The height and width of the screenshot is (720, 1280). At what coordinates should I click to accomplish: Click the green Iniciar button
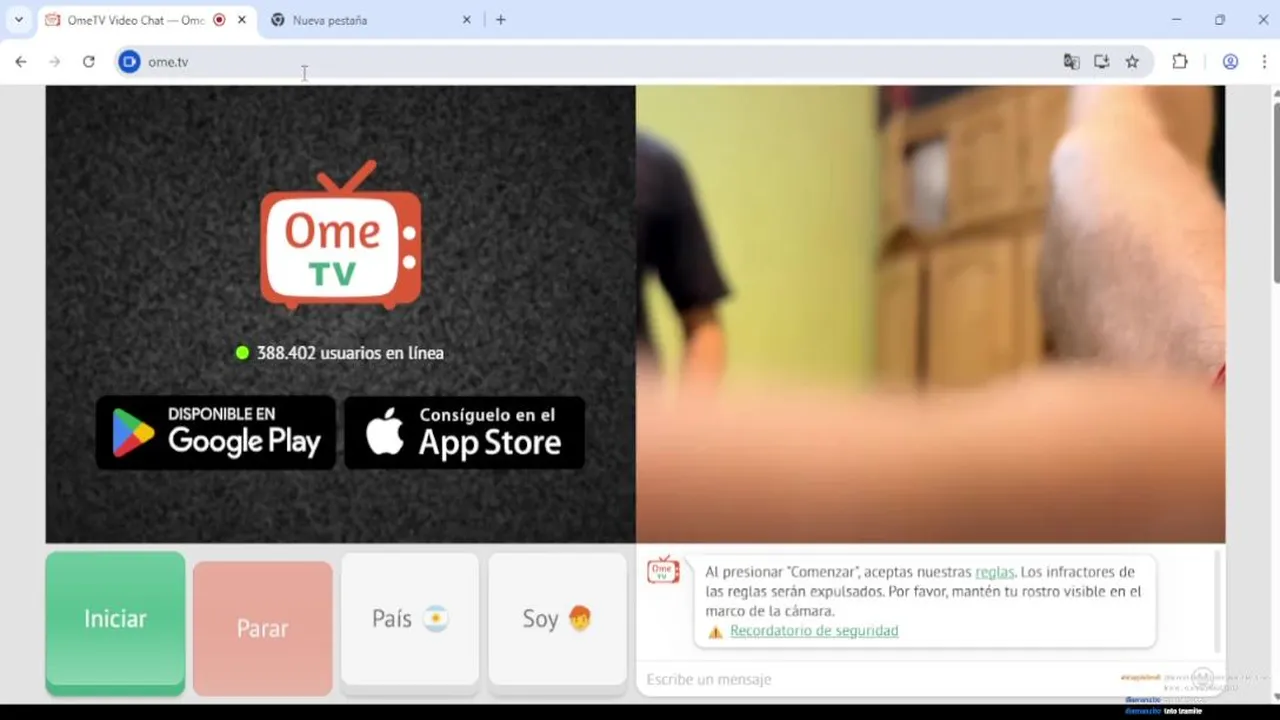tap(115, 622)
